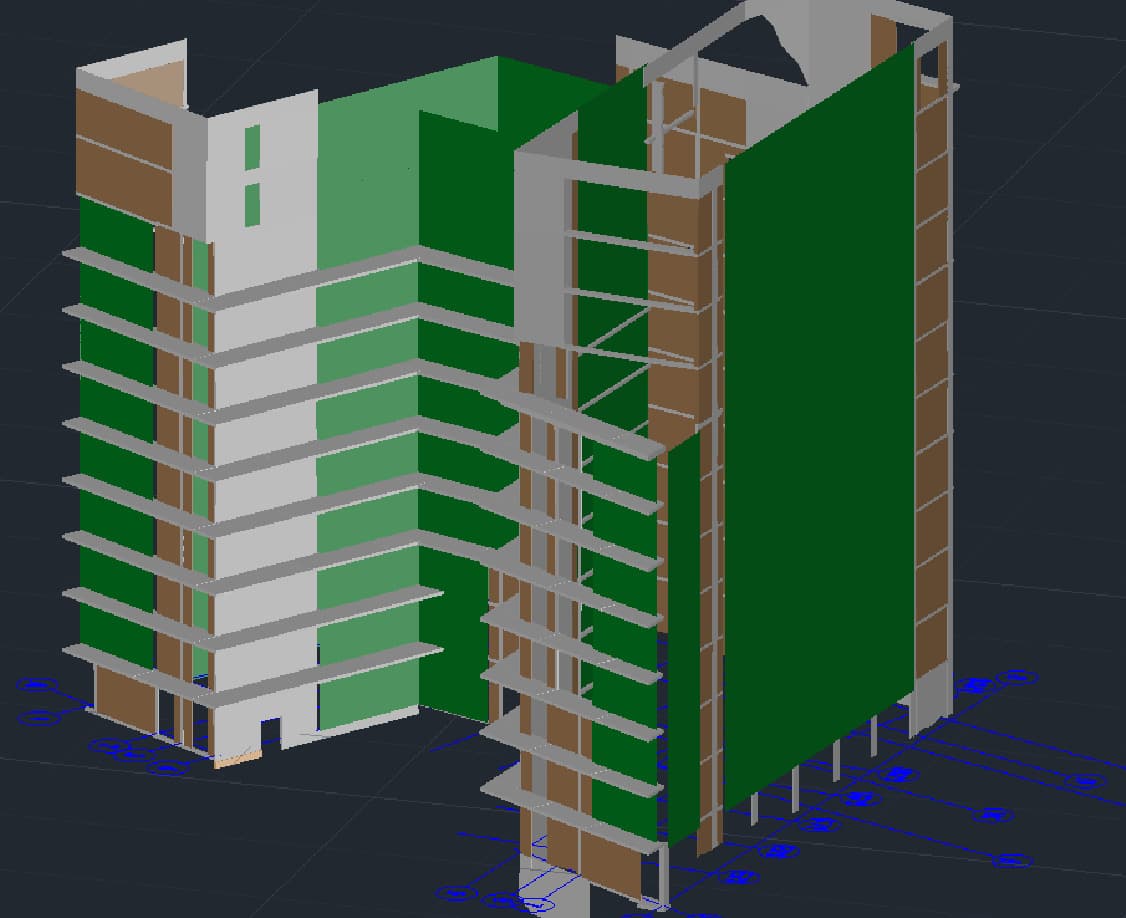This screenshot has height=918, width=1126.
Task: Select the lower-right grid bubble near bottom corner
Action: coord(1012,859)
